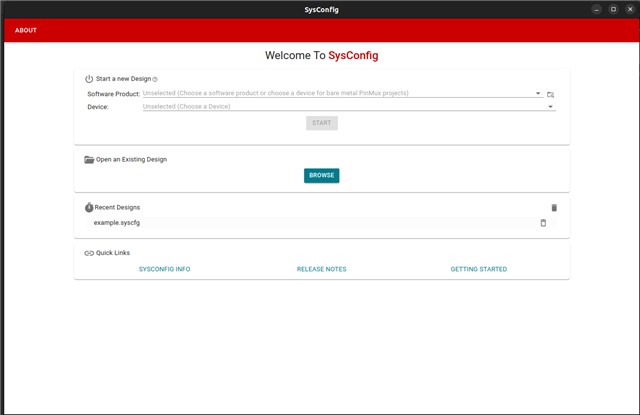Browse for software product folder icon
The width and height of the screenshot is (640, 415).
point(551,95)
